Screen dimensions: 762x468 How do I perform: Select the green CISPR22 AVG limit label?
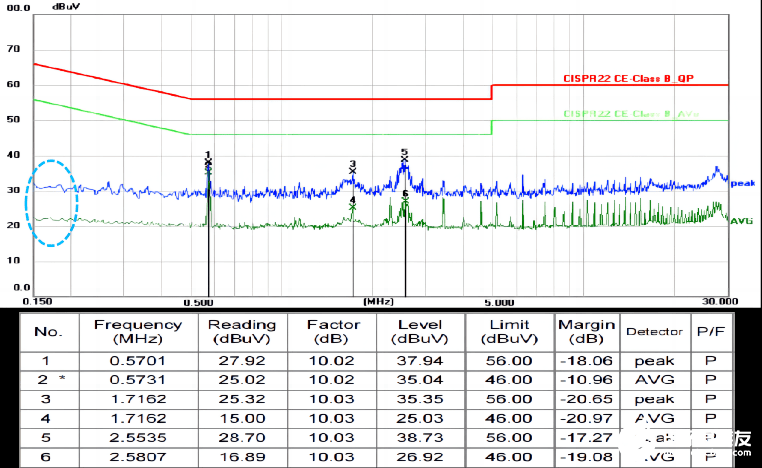pyautogui.click(x=630, y=115)
